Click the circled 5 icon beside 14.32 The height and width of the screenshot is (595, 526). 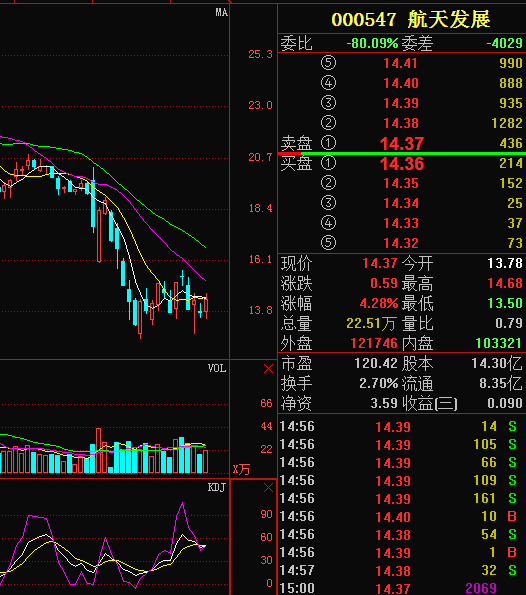point(328,243)
